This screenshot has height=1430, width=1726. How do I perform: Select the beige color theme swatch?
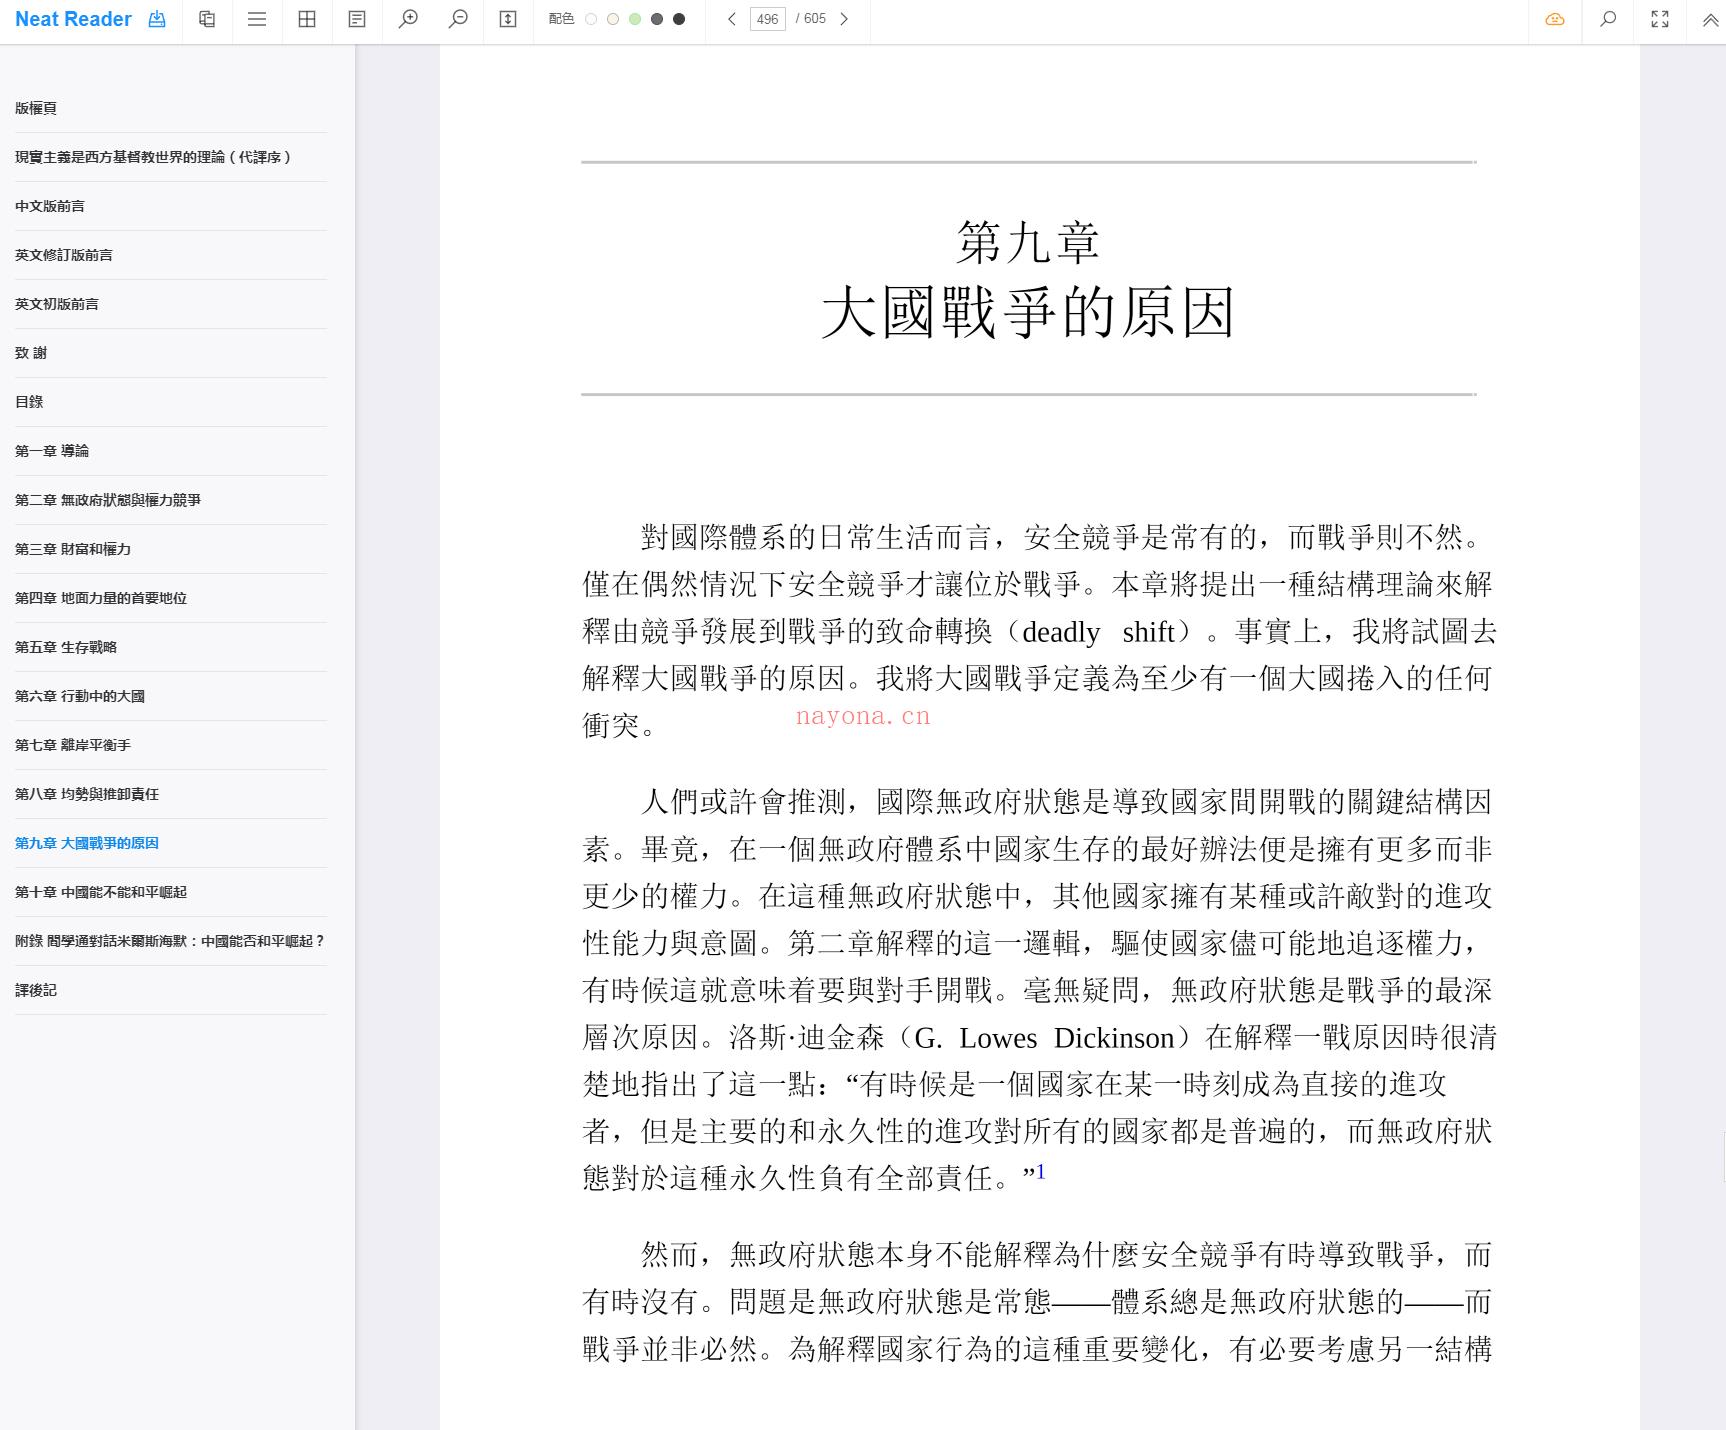coord(613,19)
